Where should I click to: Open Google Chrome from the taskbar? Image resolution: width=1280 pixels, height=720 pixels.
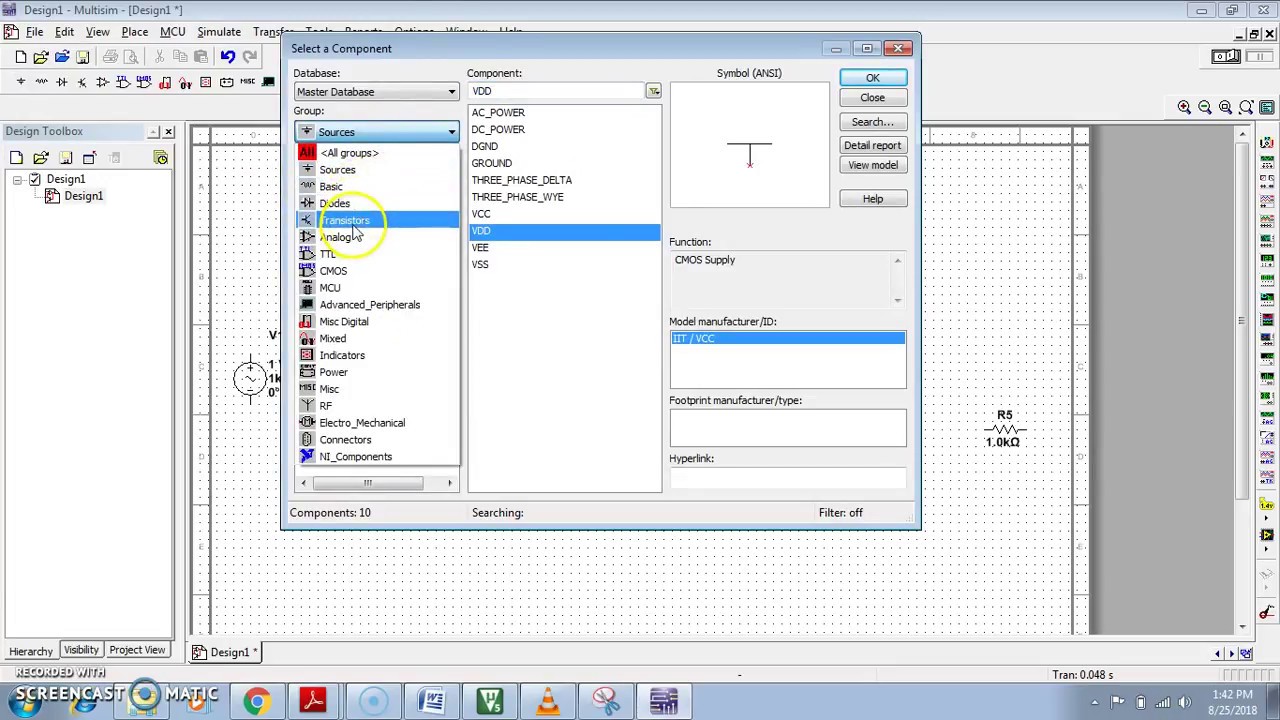[x=257, y=701]
